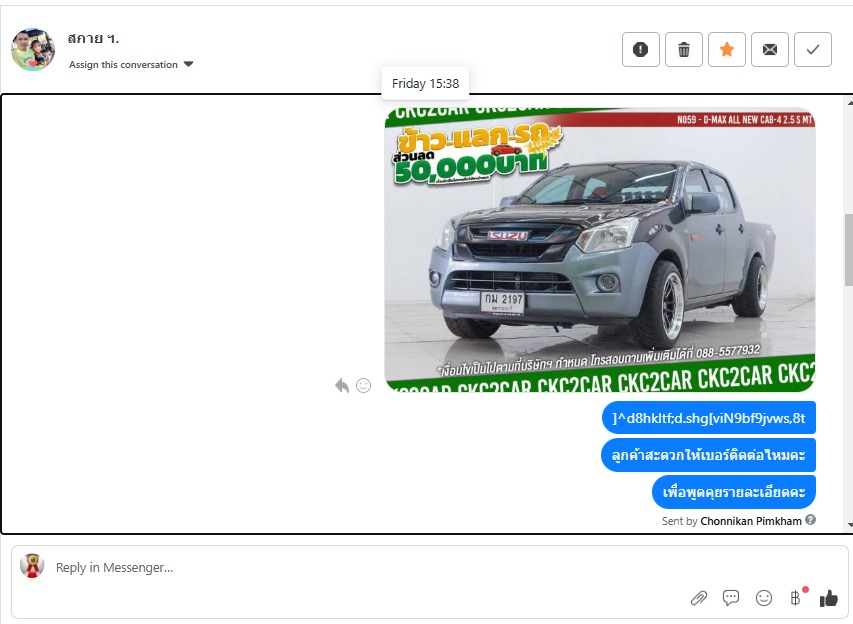Open help icon beside Chonnikan Pimkham
Image resolution: width=853 pixels, height=624 pixels.
pyautogui.click(x=810, y=520)
